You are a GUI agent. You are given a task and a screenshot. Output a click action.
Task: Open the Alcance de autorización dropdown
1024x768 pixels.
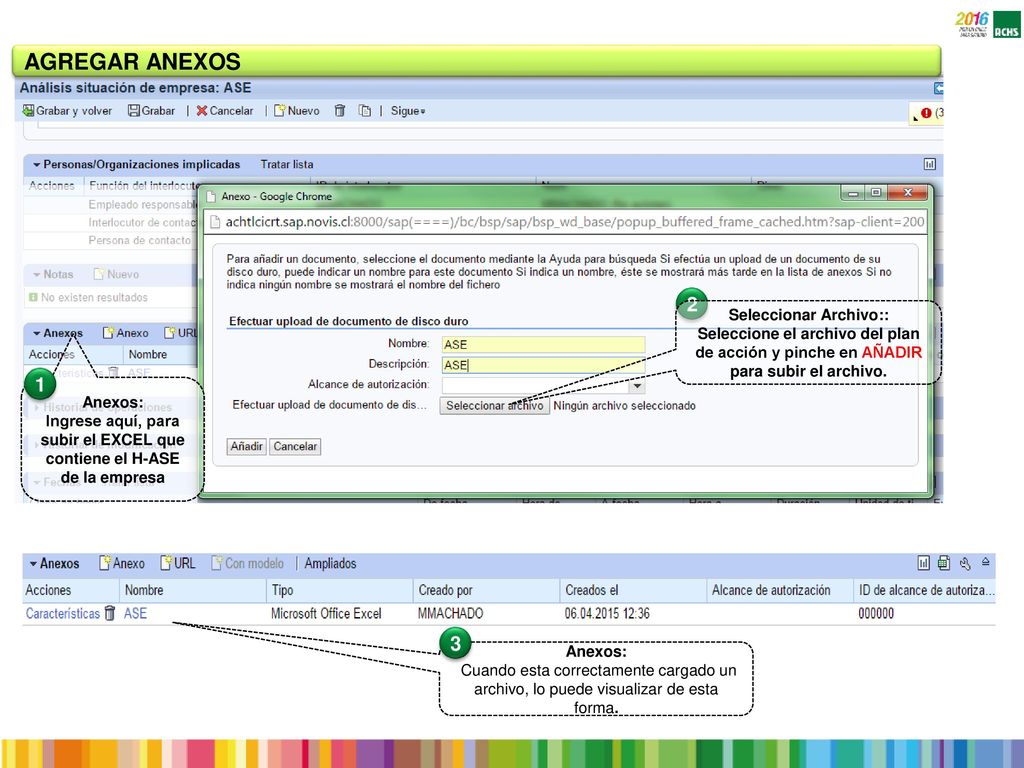[637, 386]
